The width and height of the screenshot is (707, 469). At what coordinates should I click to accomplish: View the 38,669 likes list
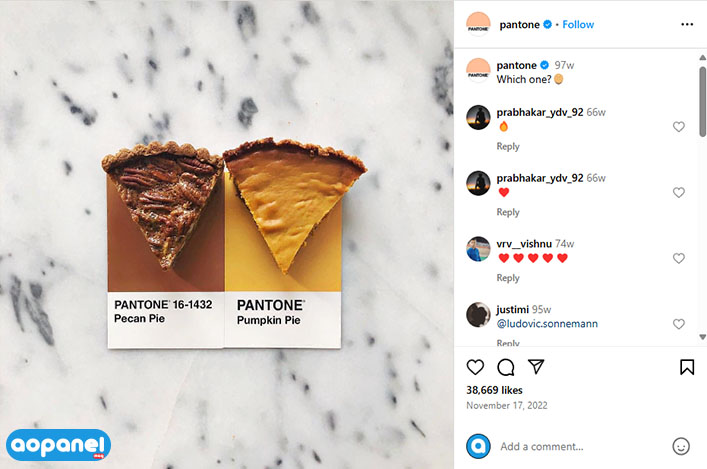494,390
